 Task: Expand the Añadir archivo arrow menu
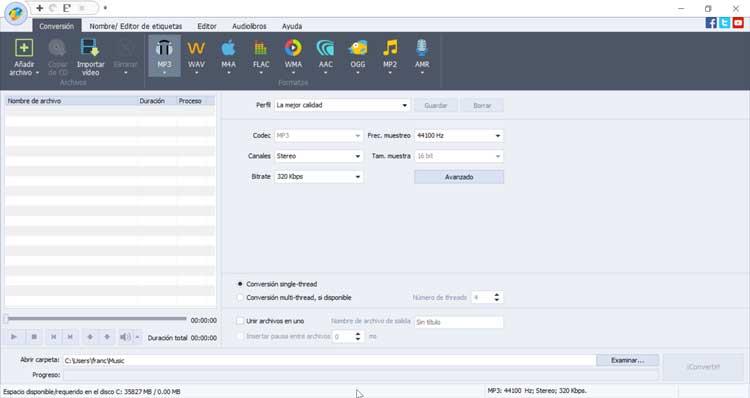pyautogui.click(x=37, y=73)
